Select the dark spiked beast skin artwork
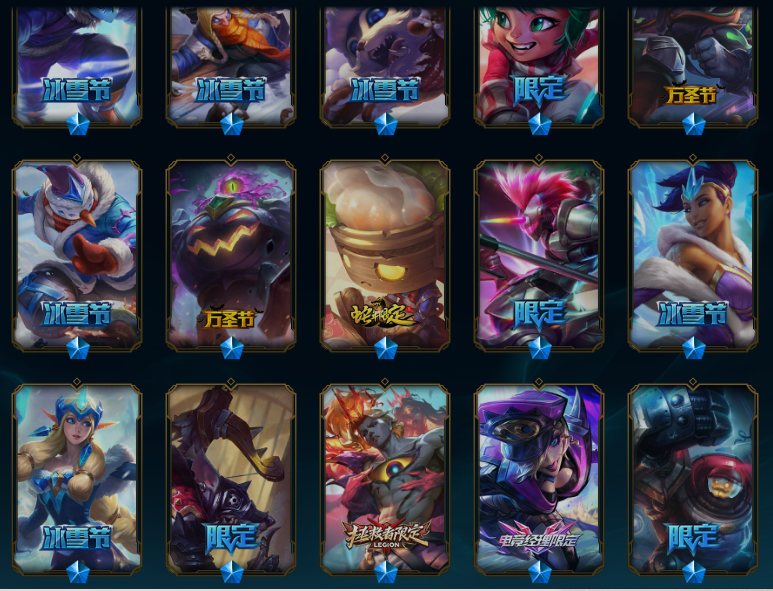Viewport: 773px width, 591px height. pyautogui.click(x=231, y=479)
